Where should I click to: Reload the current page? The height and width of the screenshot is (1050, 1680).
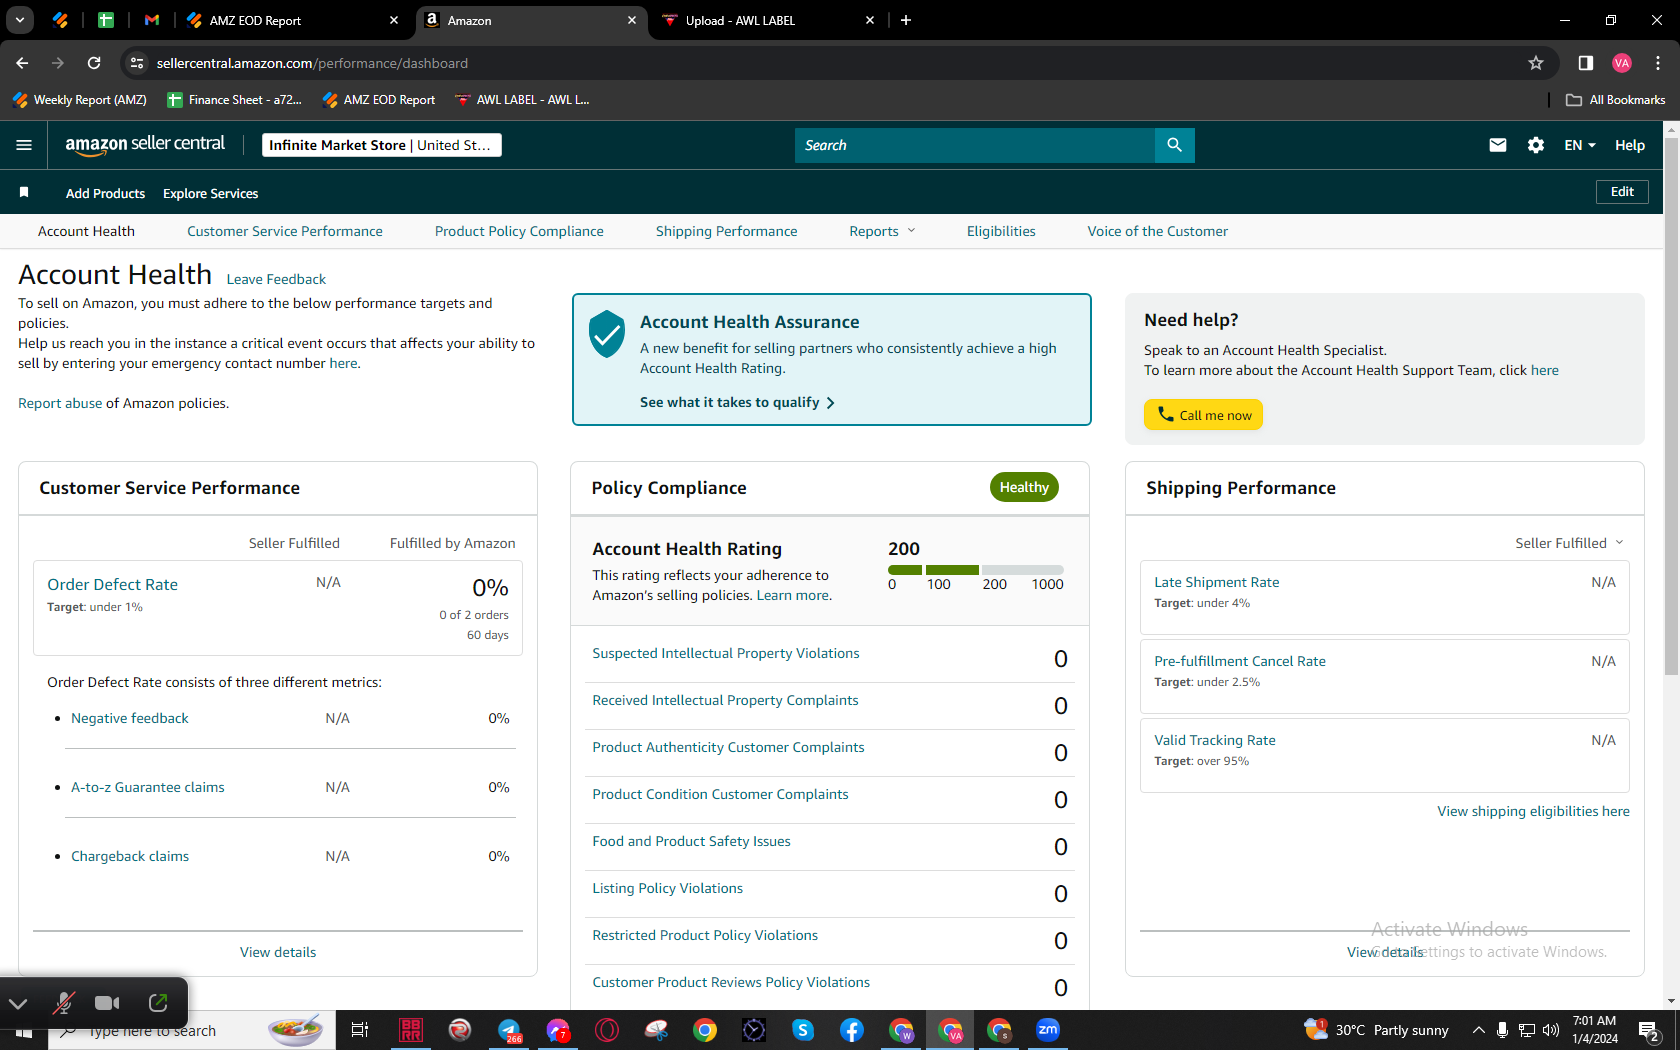point(94,63)
